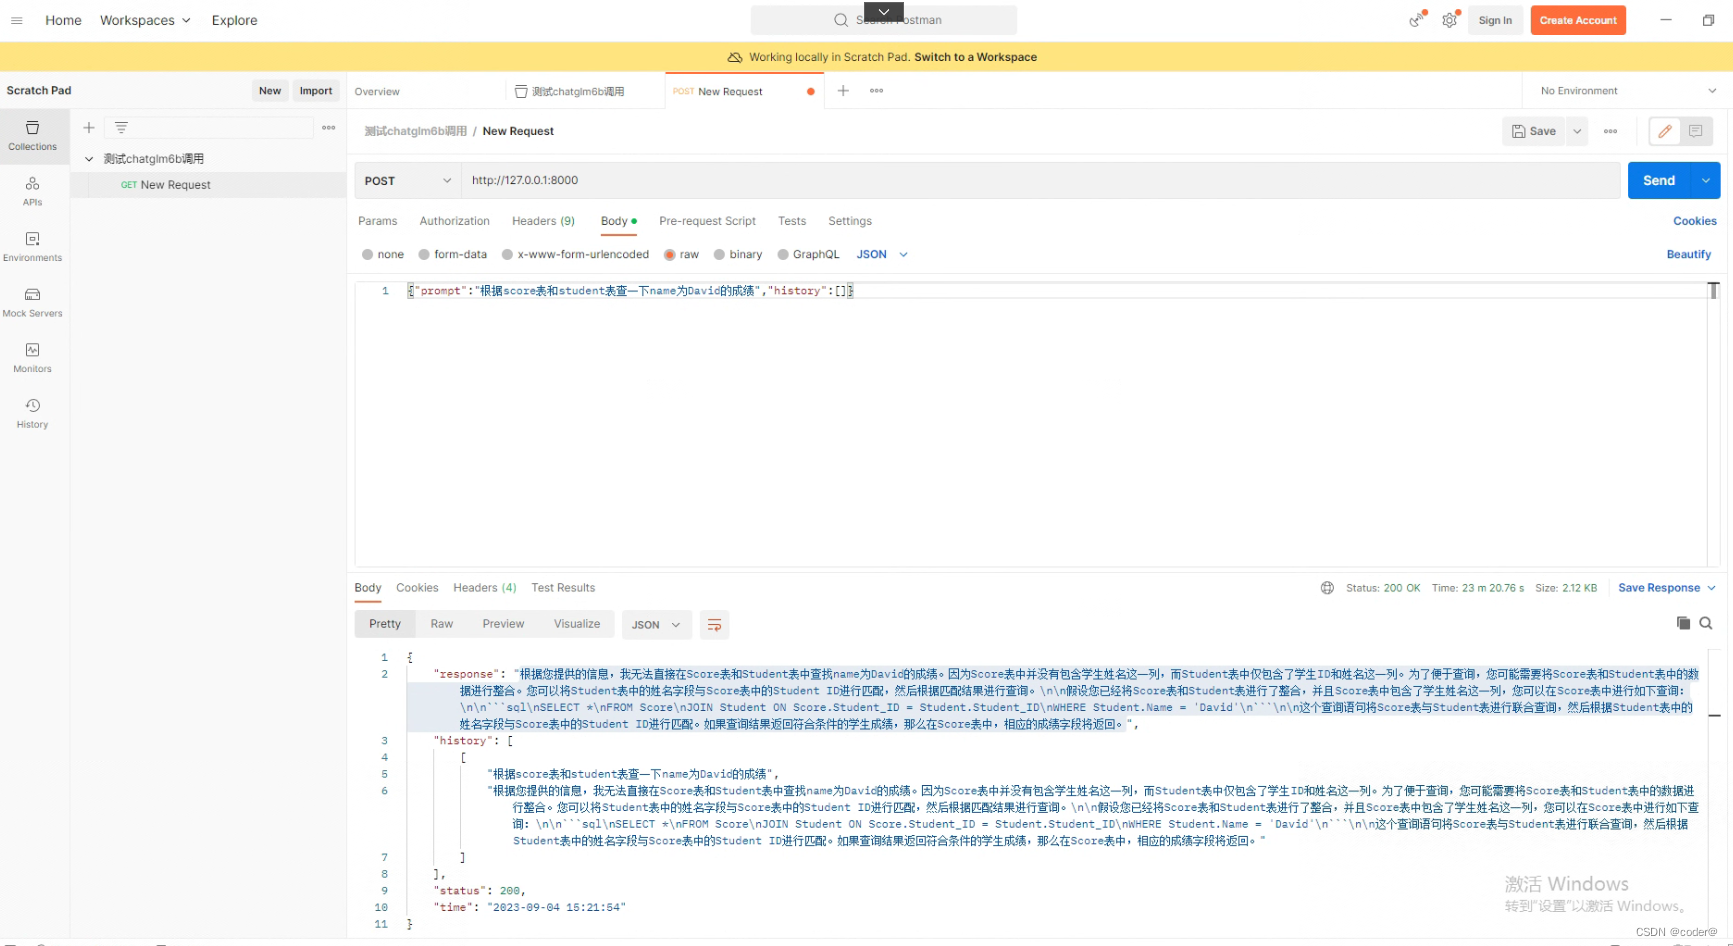Select the binary body type
This screenshot has height=946, width=1733.
pyautogui.click(x=738, y=255)
